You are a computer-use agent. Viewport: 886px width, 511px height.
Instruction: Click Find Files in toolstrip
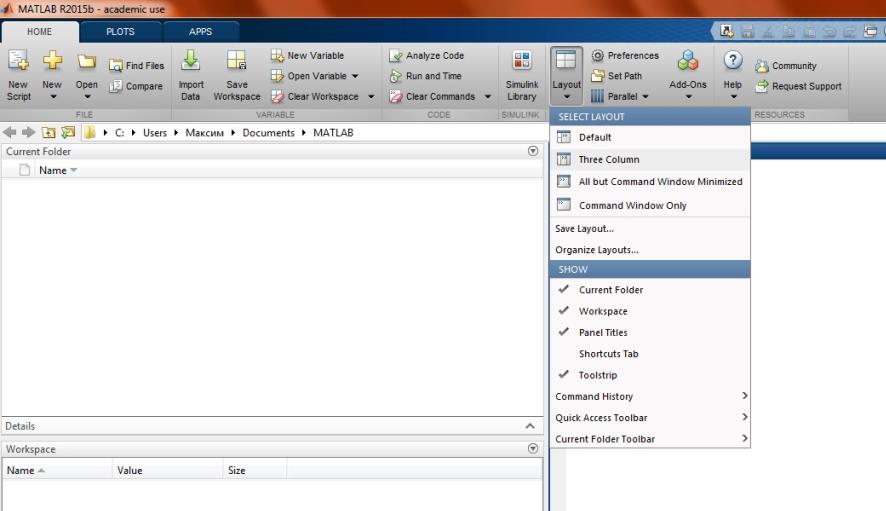pos(136,66)
